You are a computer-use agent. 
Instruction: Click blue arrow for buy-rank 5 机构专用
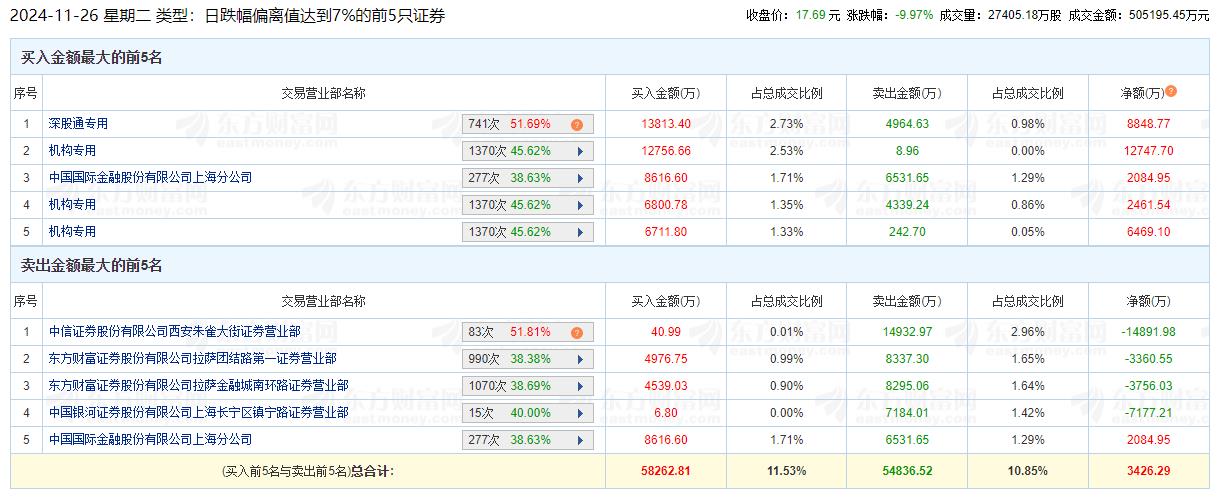coord(580,233)
